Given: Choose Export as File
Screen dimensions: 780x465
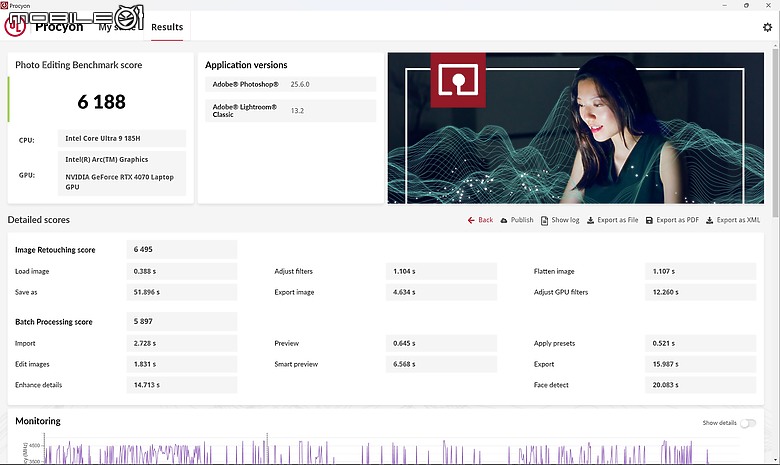Looking at the screenshot, I should point(617,220).
